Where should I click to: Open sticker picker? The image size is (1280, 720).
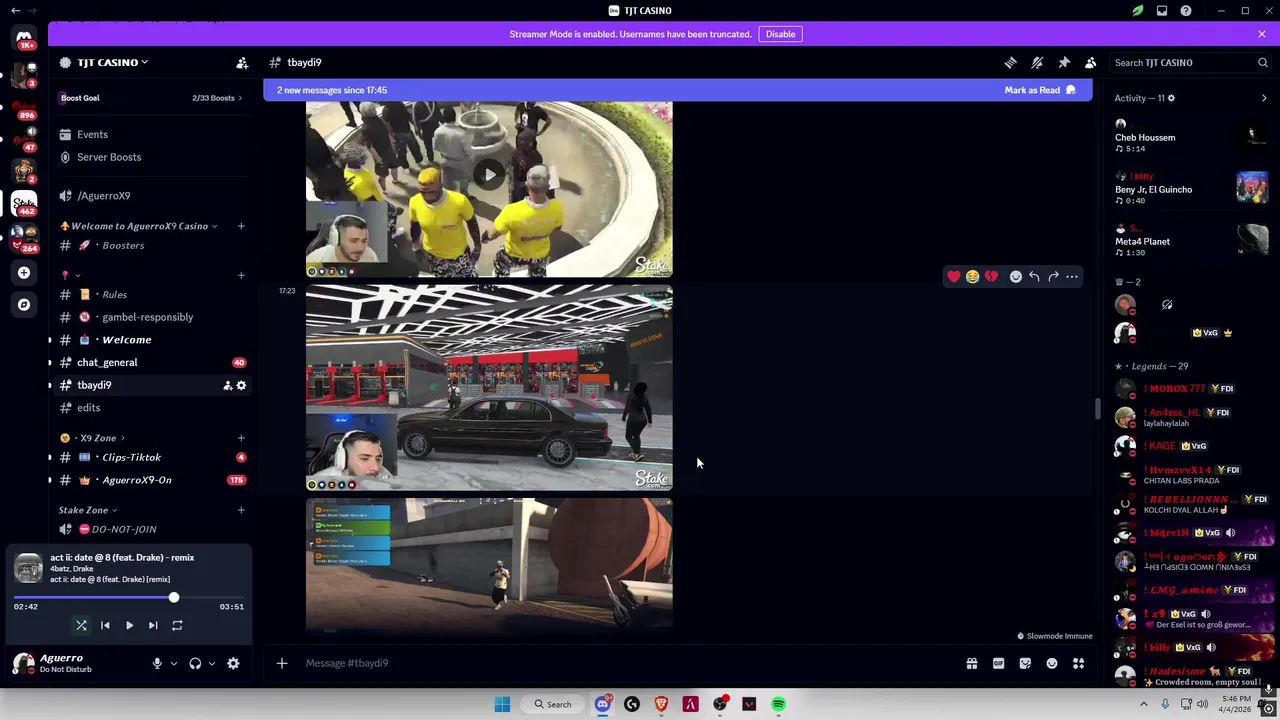pos(1025,663)
